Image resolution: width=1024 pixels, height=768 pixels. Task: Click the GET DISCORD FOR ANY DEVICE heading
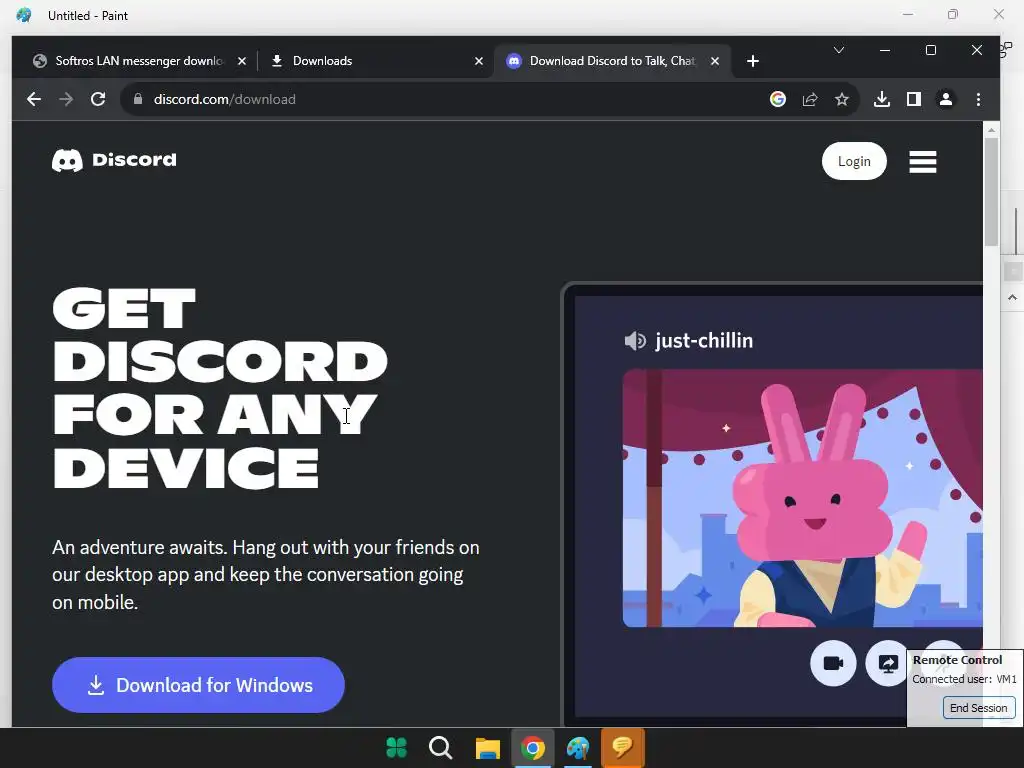point(219,389)
